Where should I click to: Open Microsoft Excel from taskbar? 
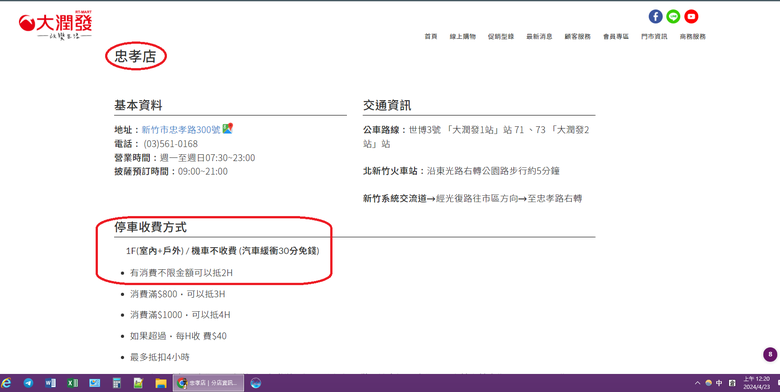tap(72, 383)
